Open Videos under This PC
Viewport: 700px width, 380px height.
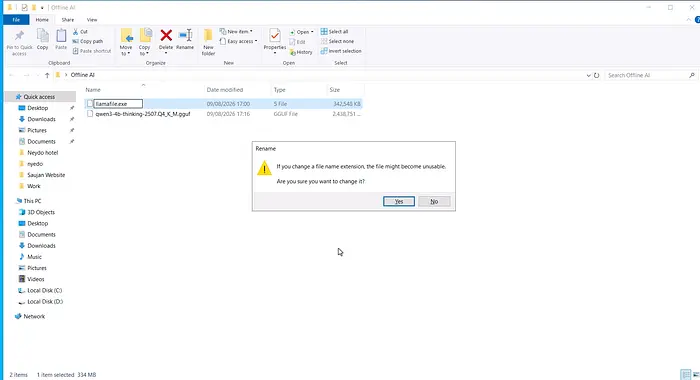click(x=35, y=279)
